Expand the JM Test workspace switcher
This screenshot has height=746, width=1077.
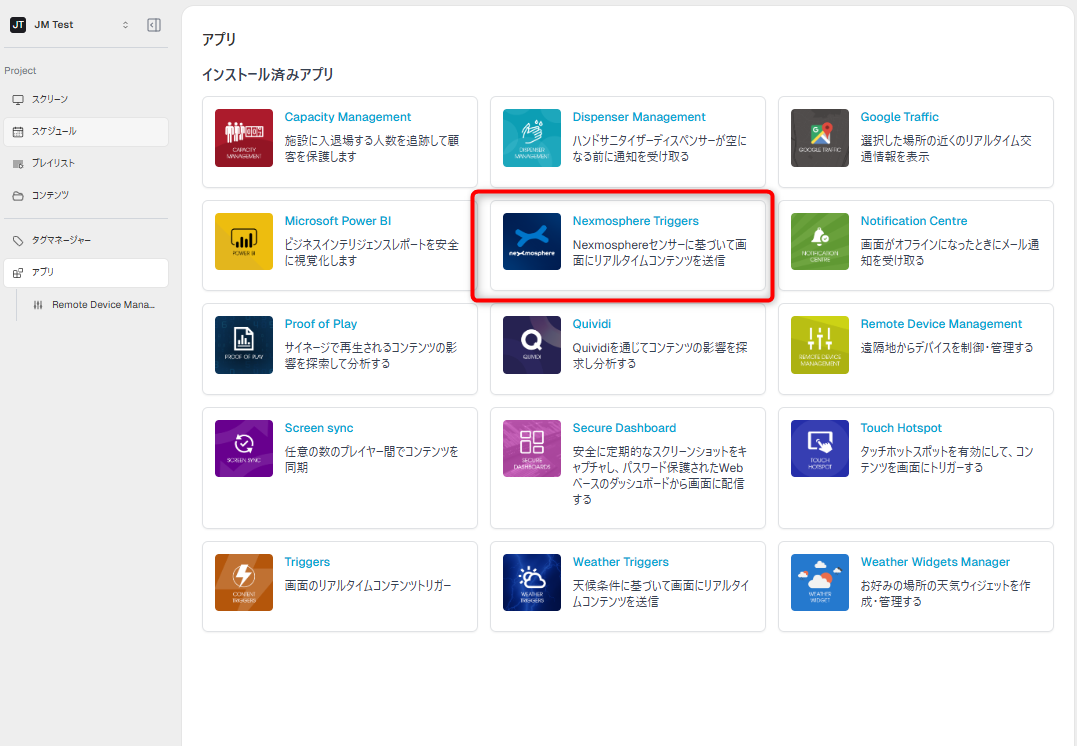[125, 25]
